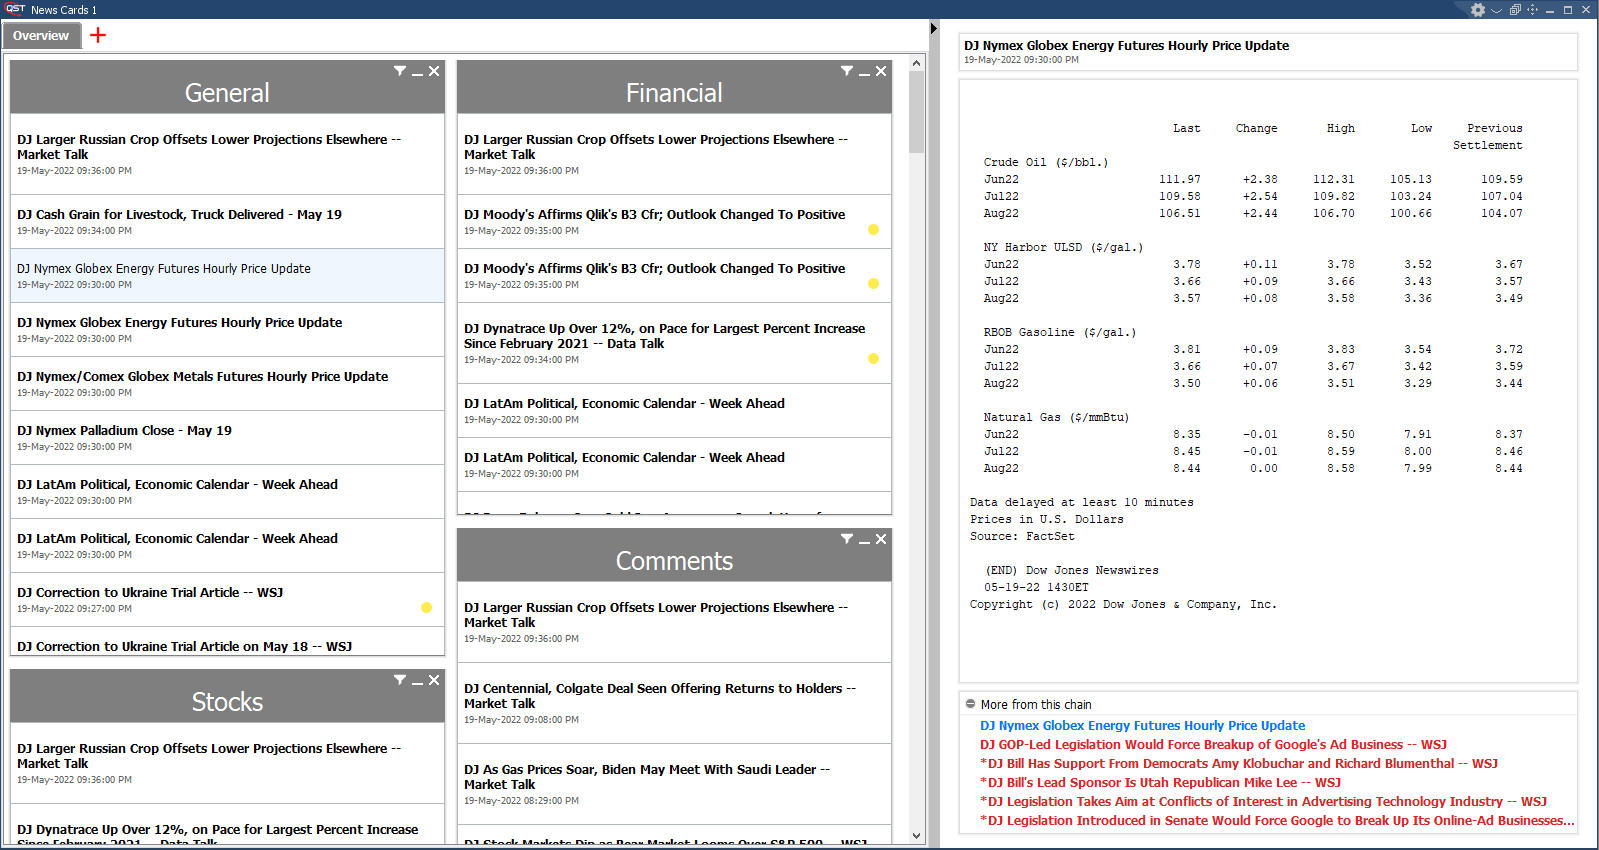The width and height of the screenshot is (1599, 850).
Task: Click the chevron-down arrow in title bar
Action: click(1497, 10)
